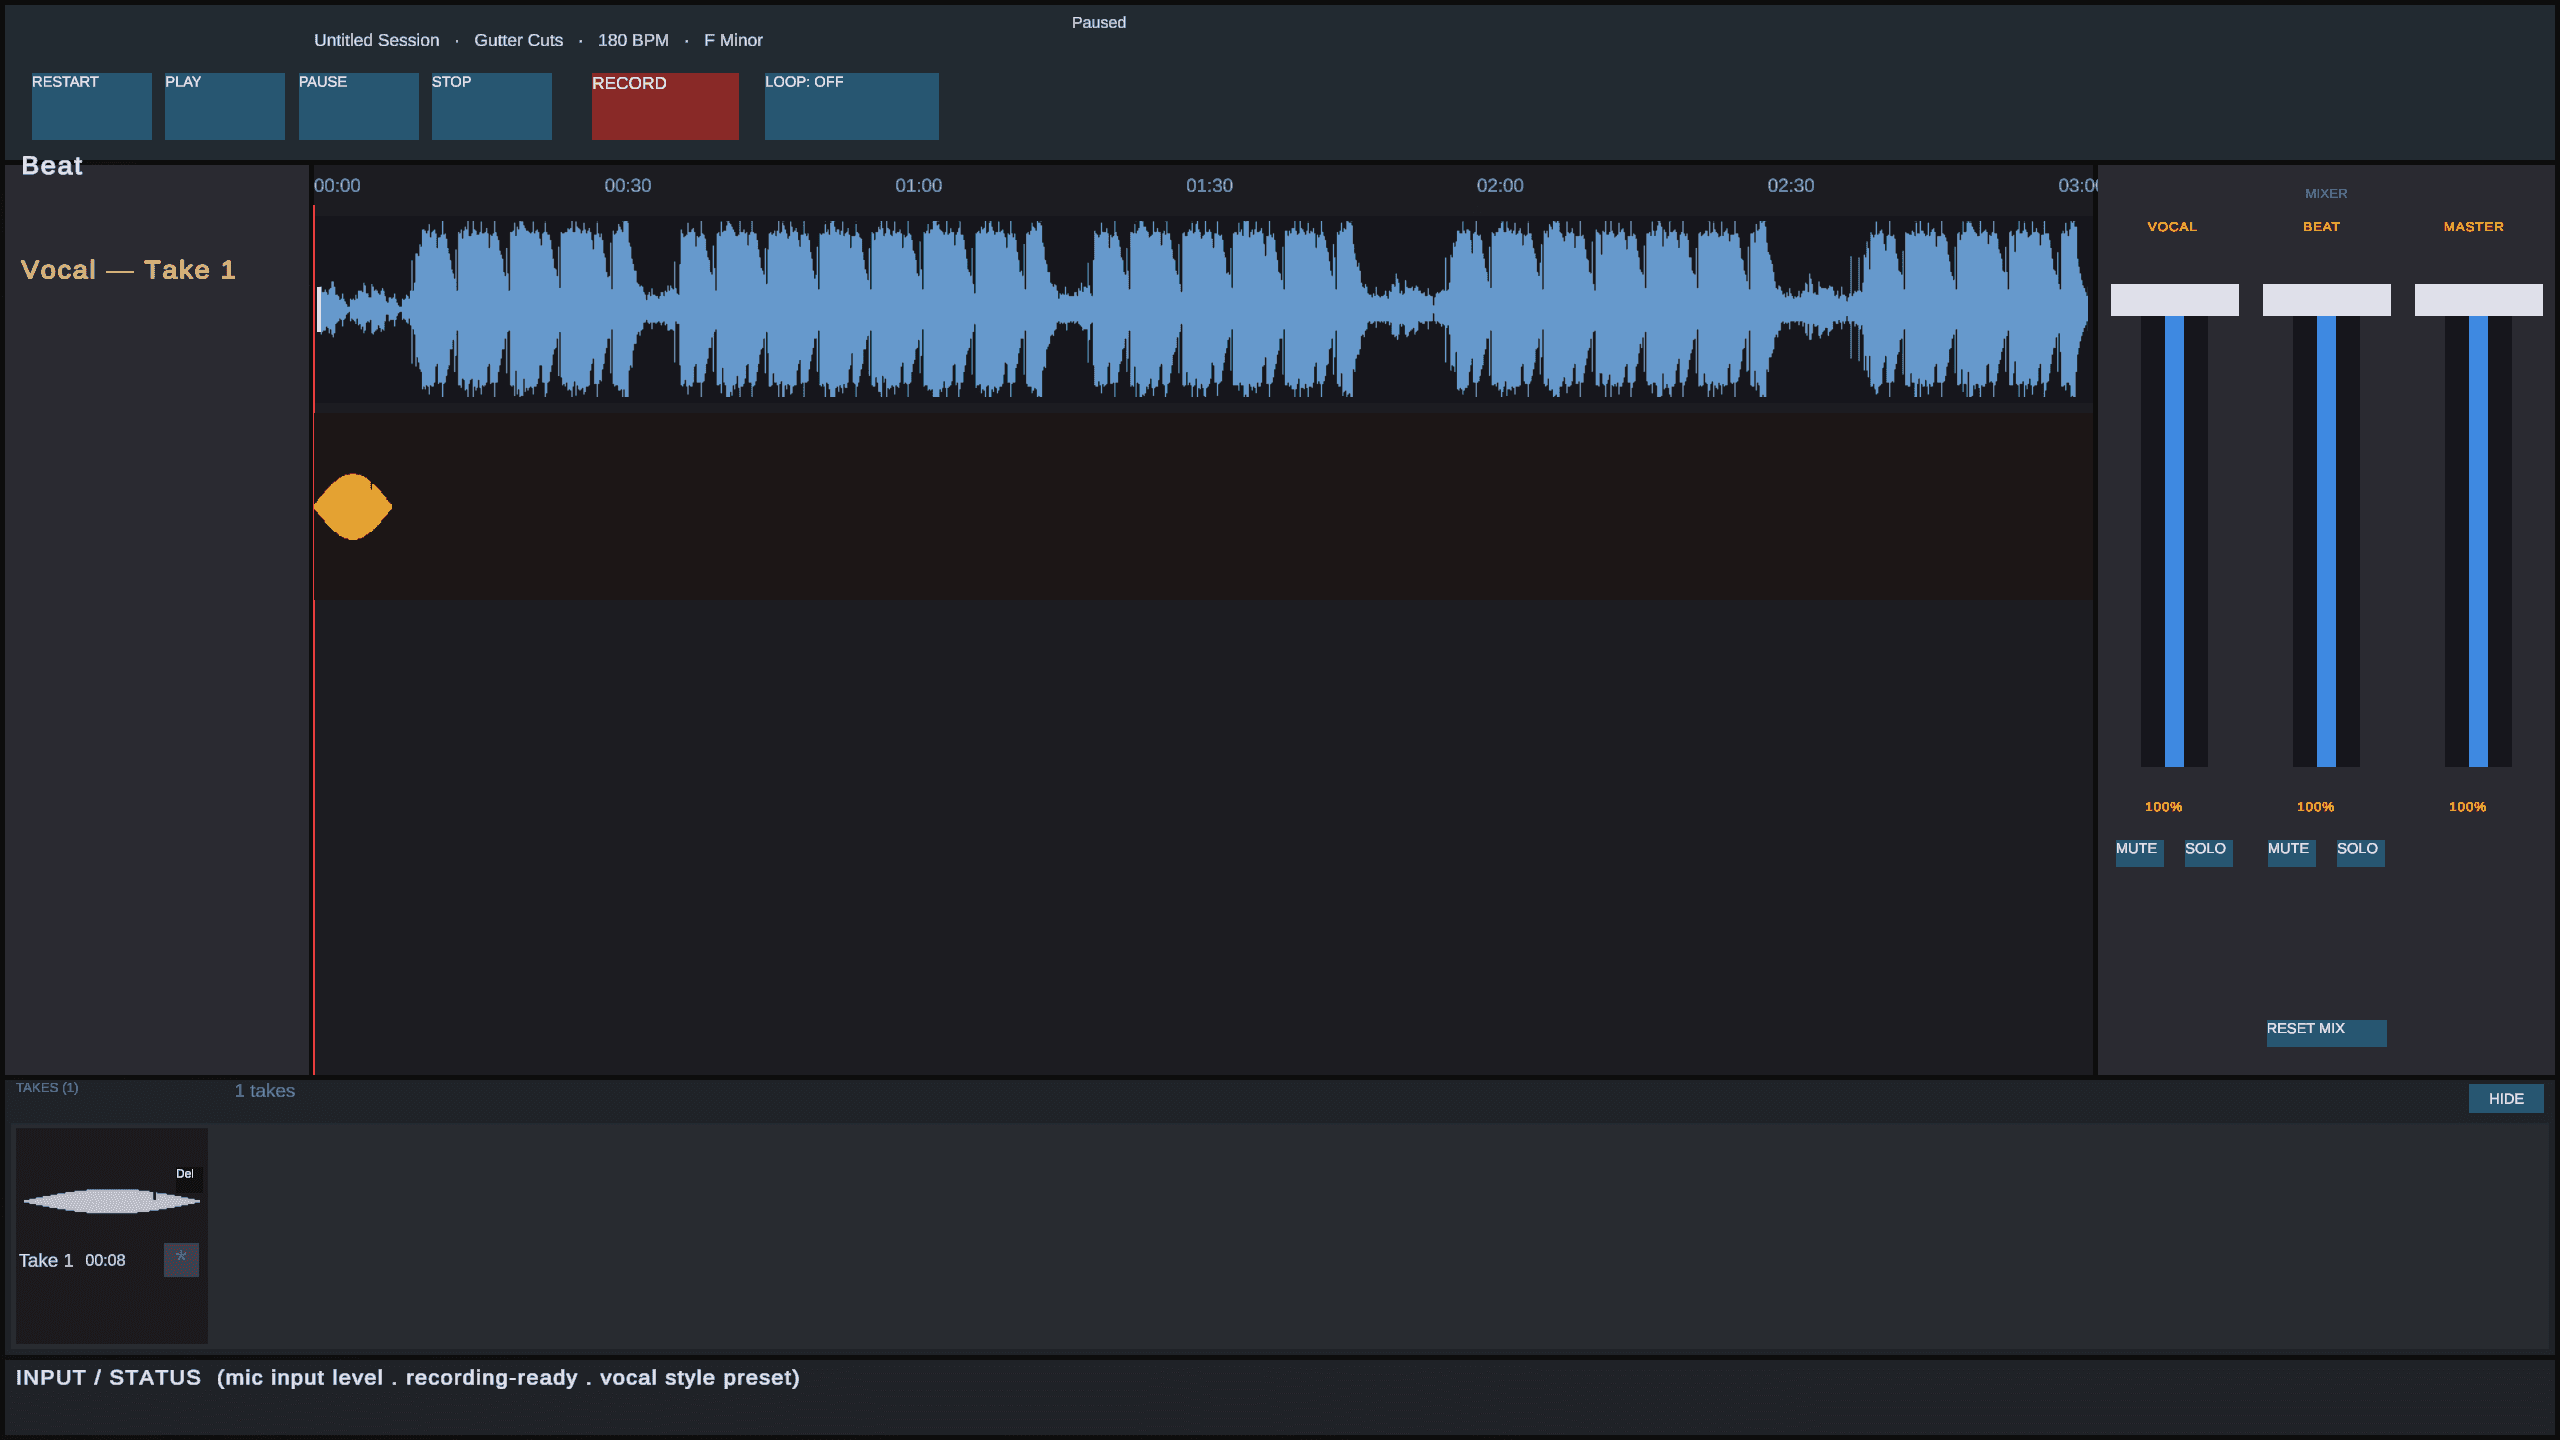Click the 'Gutter Cuts' beat name
This screenshot has width=2560, height=1440.
(x=518, y=40)
